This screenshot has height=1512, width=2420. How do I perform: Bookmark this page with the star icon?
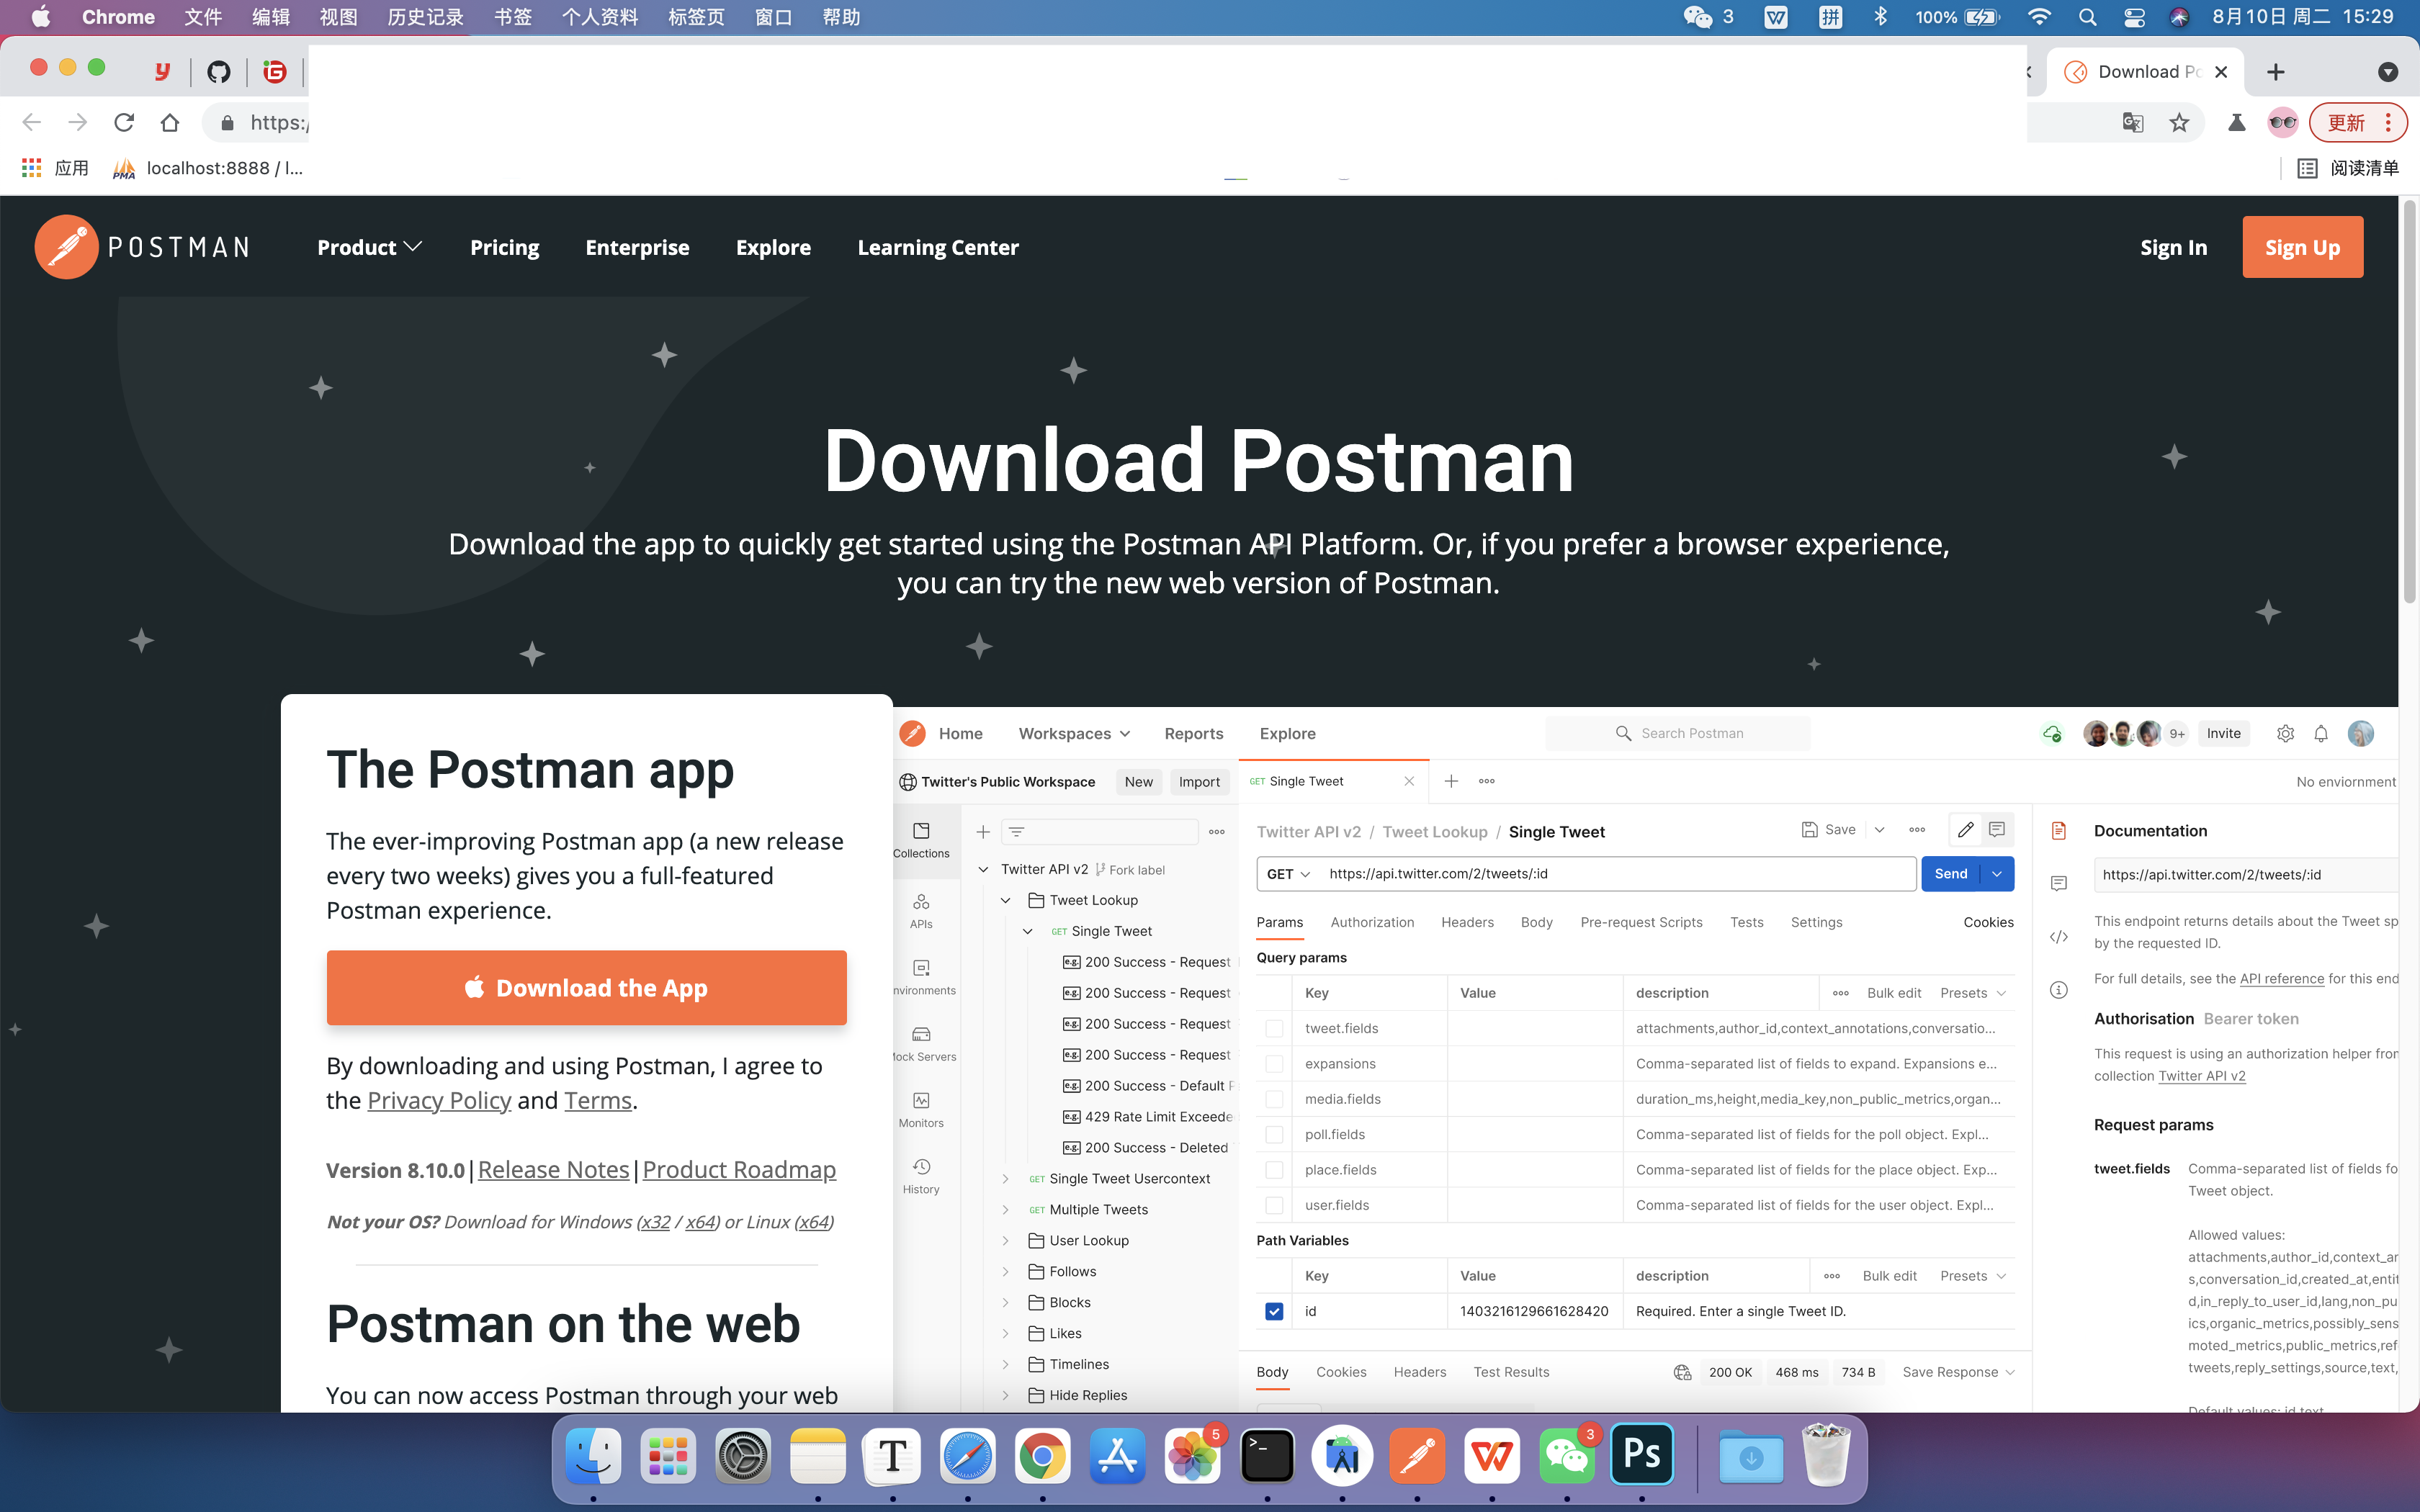click(2179, 123)
